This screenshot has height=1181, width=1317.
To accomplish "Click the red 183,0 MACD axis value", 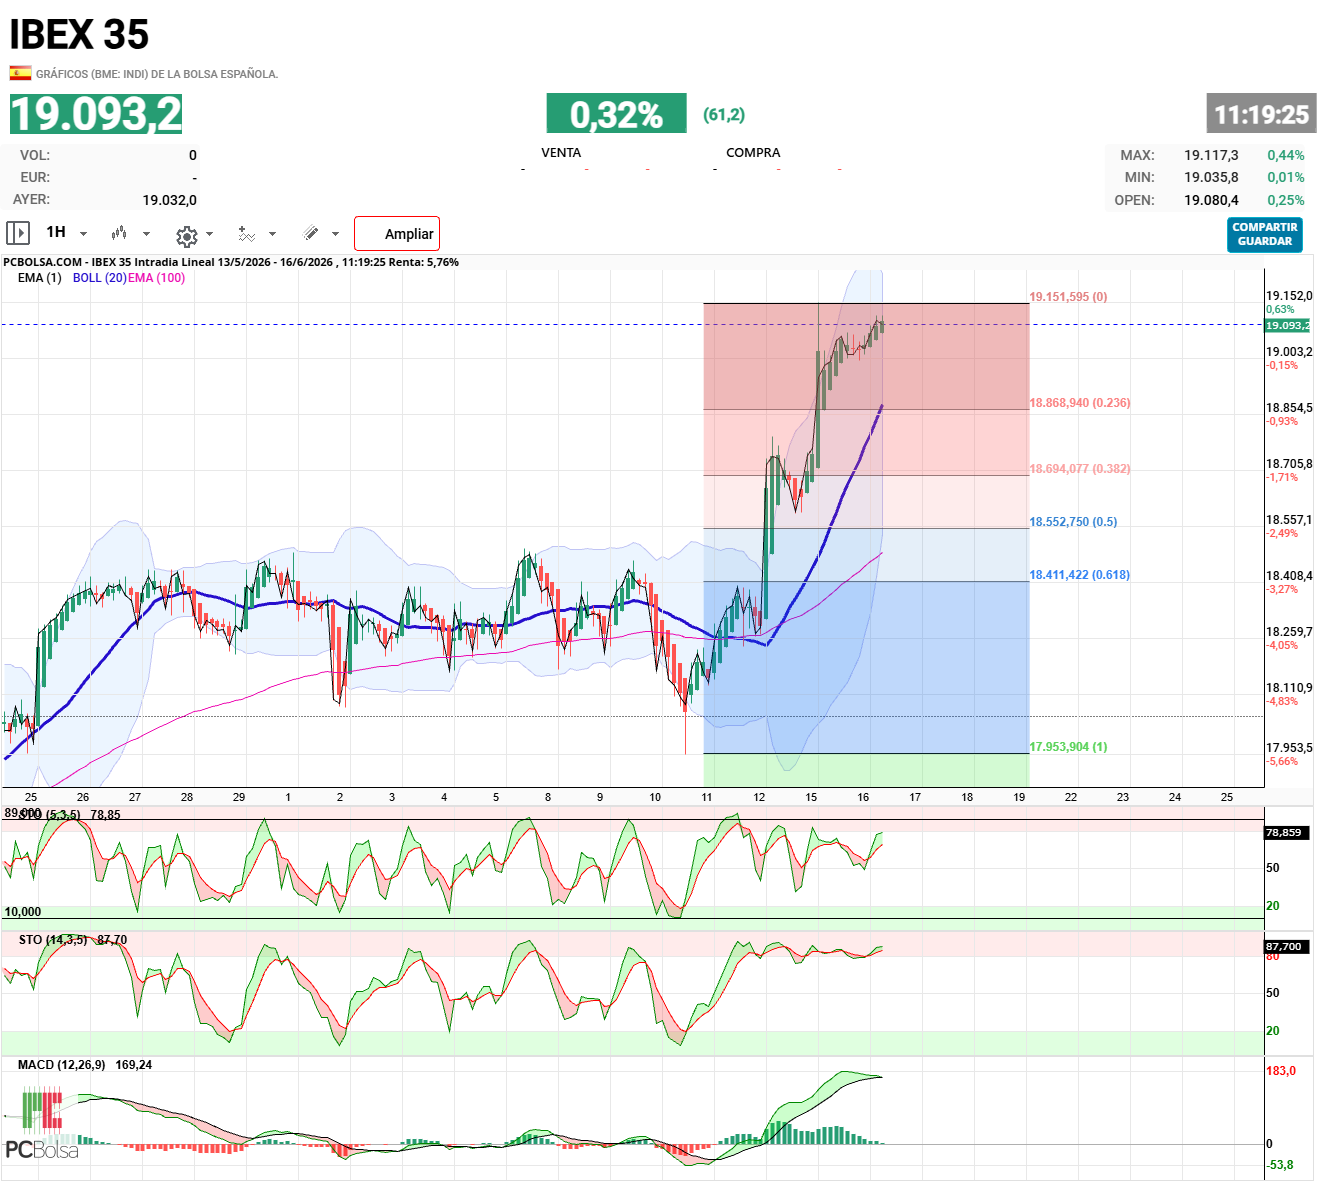I will 1281,1071.
